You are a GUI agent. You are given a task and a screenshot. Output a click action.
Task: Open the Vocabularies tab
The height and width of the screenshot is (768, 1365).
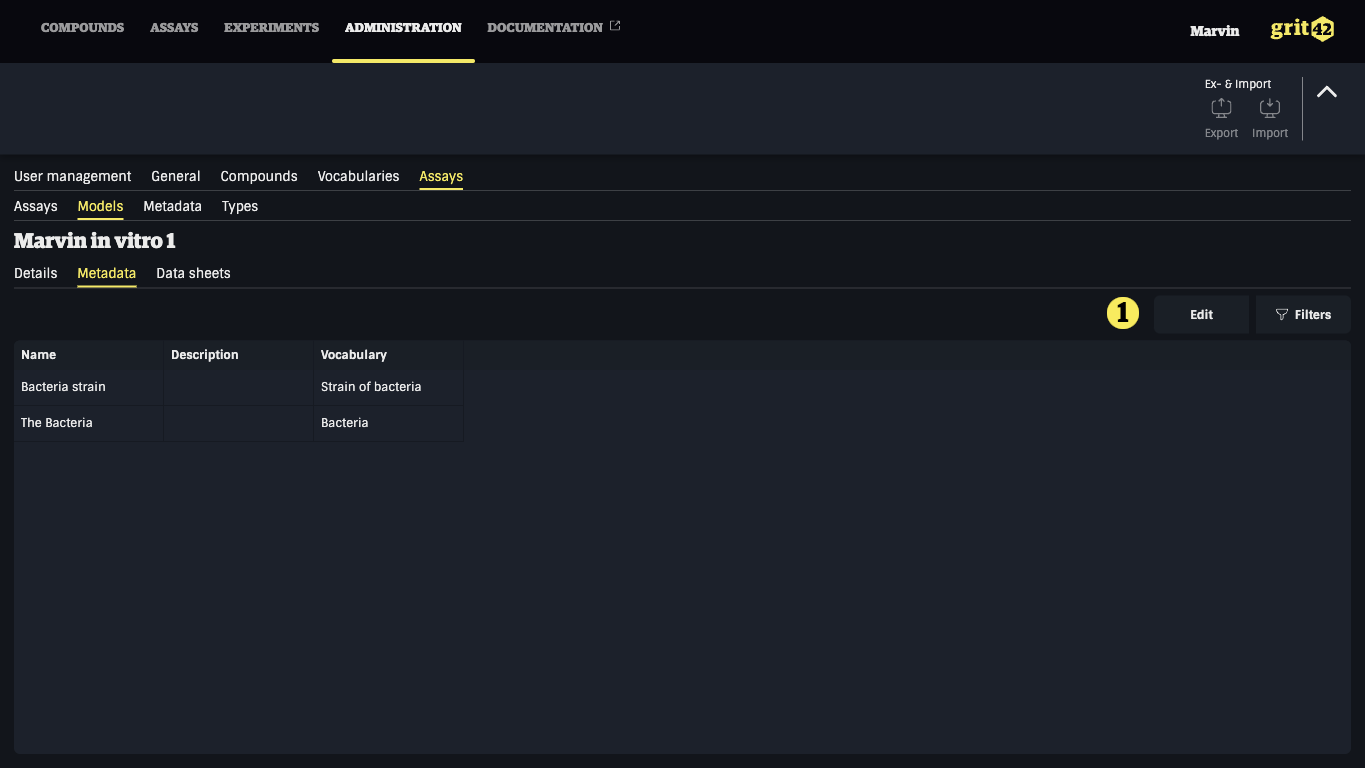click(x=358, y=176)
